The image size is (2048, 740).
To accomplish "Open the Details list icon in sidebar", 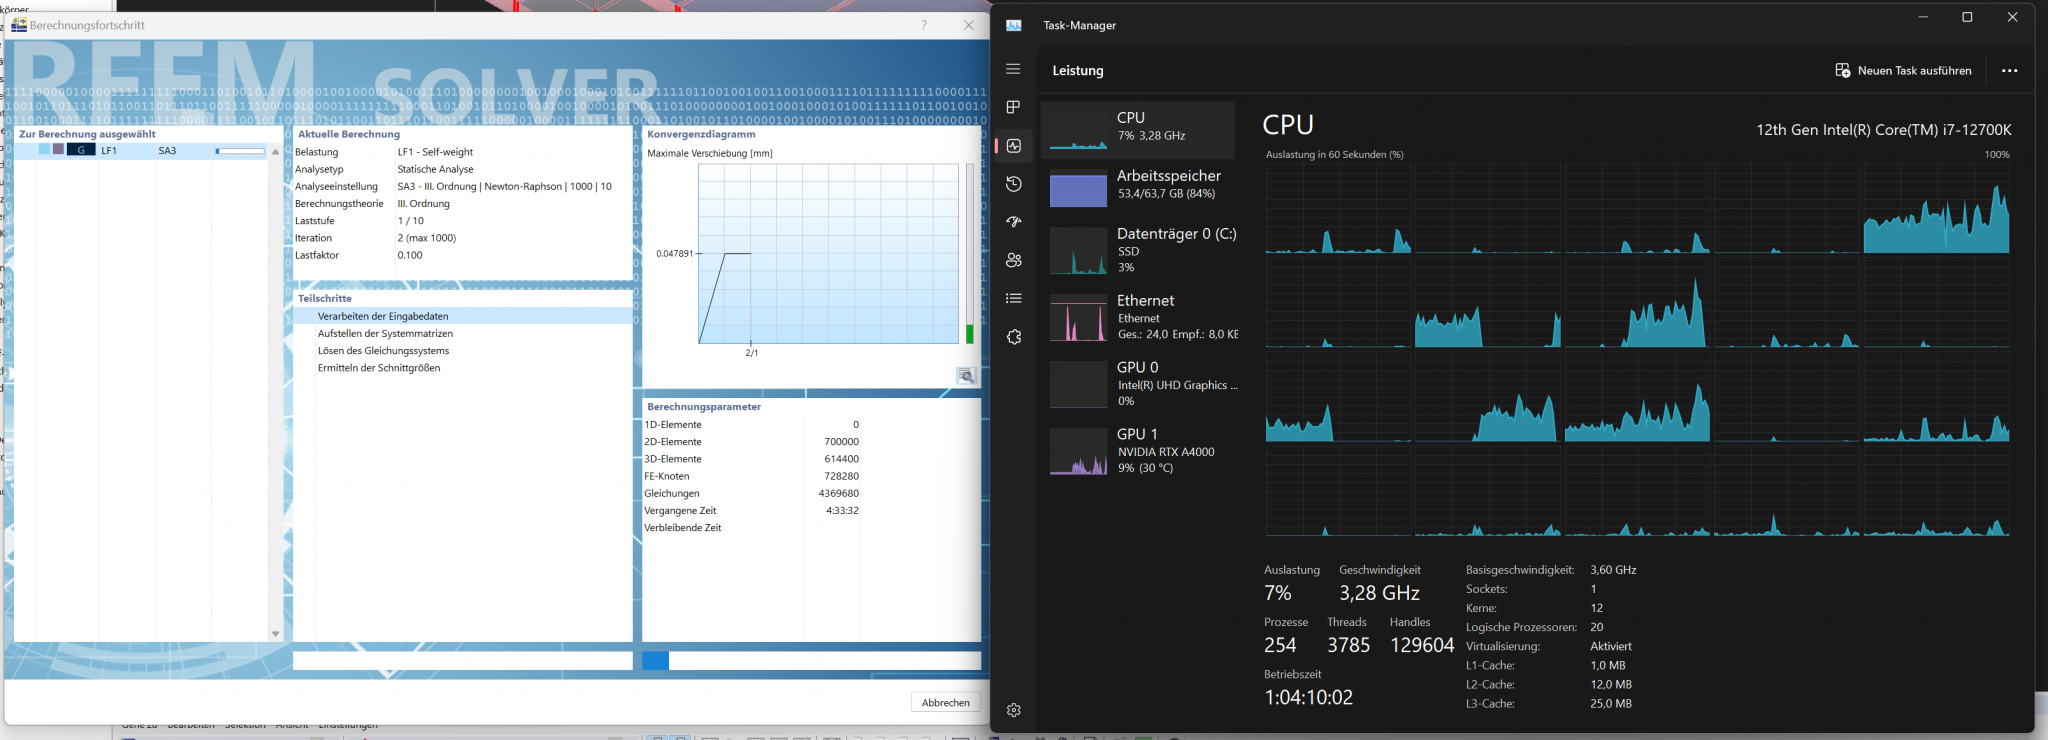I will 1013,298.
